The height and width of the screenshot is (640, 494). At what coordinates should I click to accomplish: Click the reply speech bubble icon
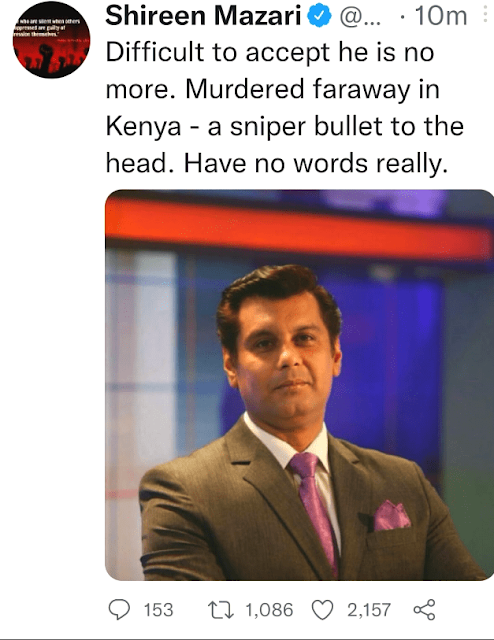[119, 610]
